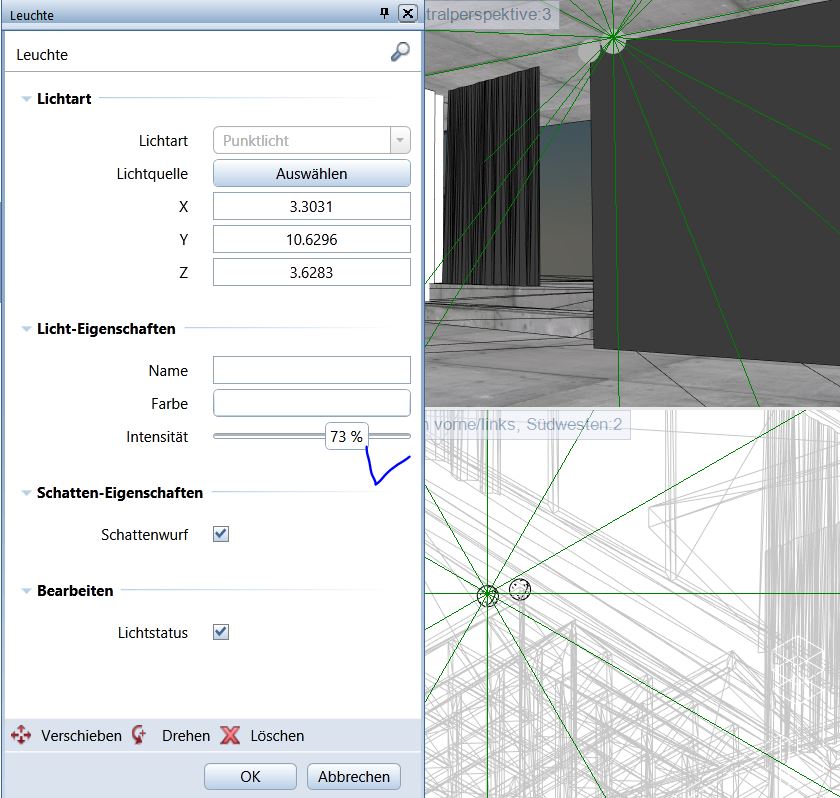Click the magnifier search icon in Leuchte panel
Image resolution: width=840 pixels, height=798 pixels.
(x=400, y=53)
